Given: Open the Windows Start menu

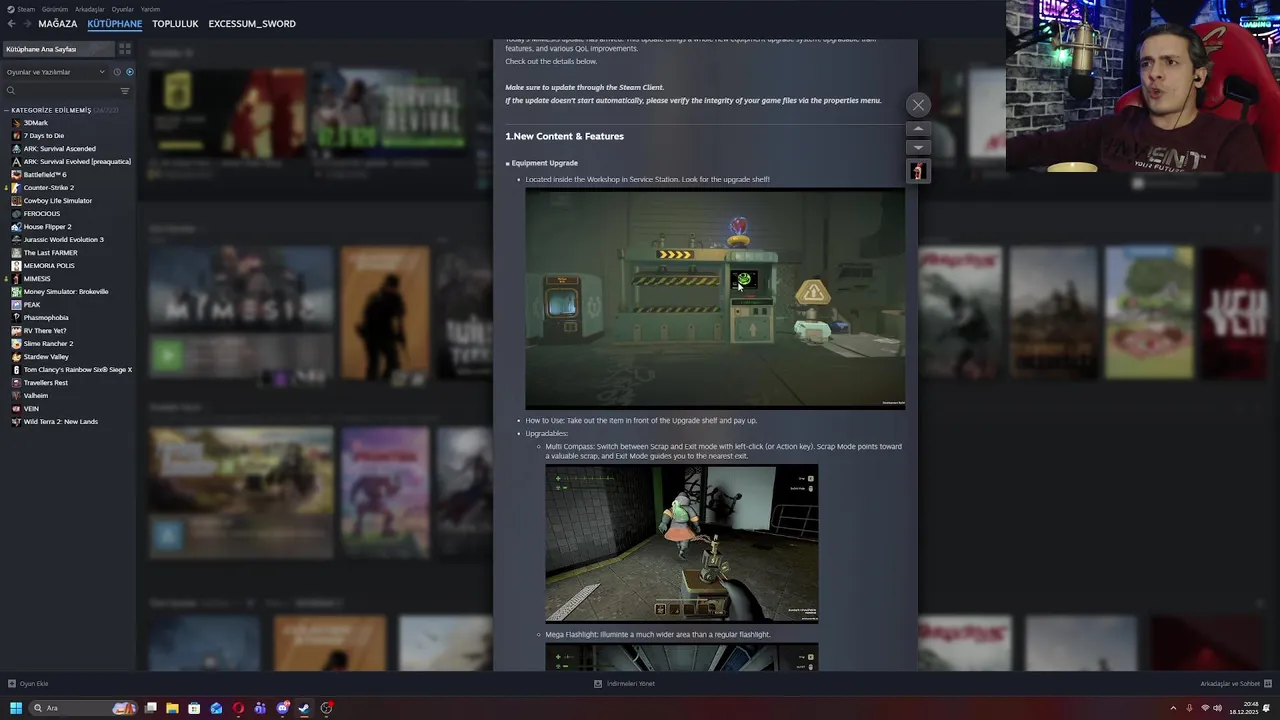Looking at the screenshot, I should click(16, 708).
